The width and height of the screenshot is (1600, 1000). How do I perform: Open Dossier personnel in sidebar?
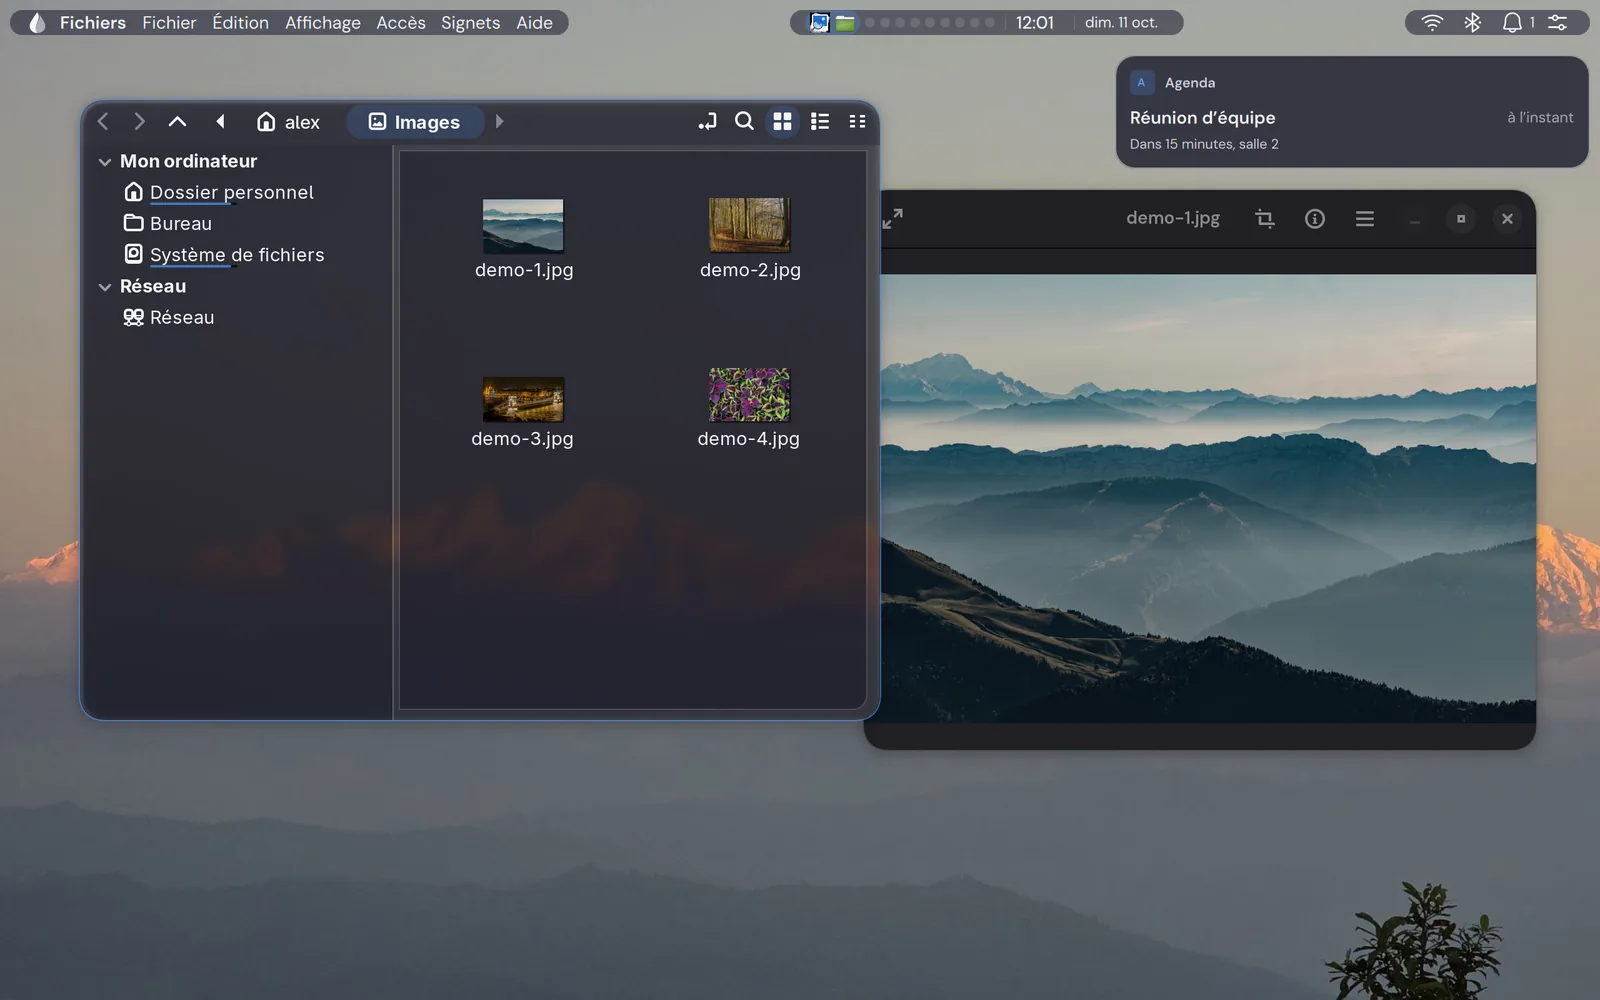coord(219,192)
